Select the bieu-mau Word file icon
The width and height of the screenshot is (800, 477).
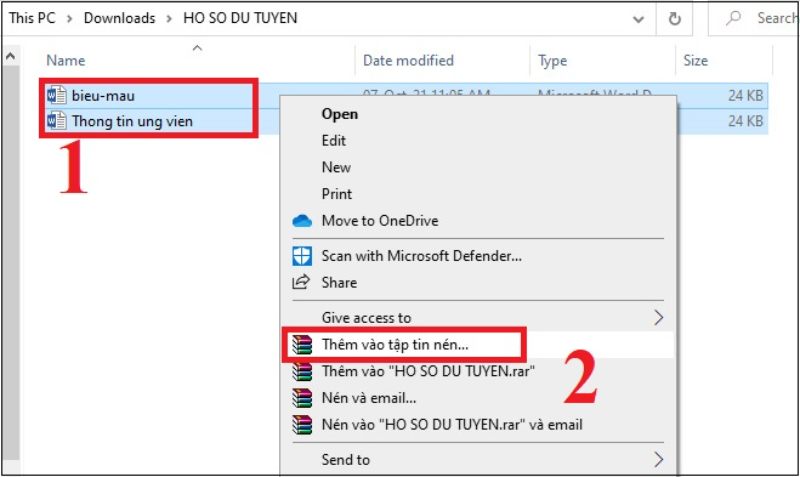(56, 95)
